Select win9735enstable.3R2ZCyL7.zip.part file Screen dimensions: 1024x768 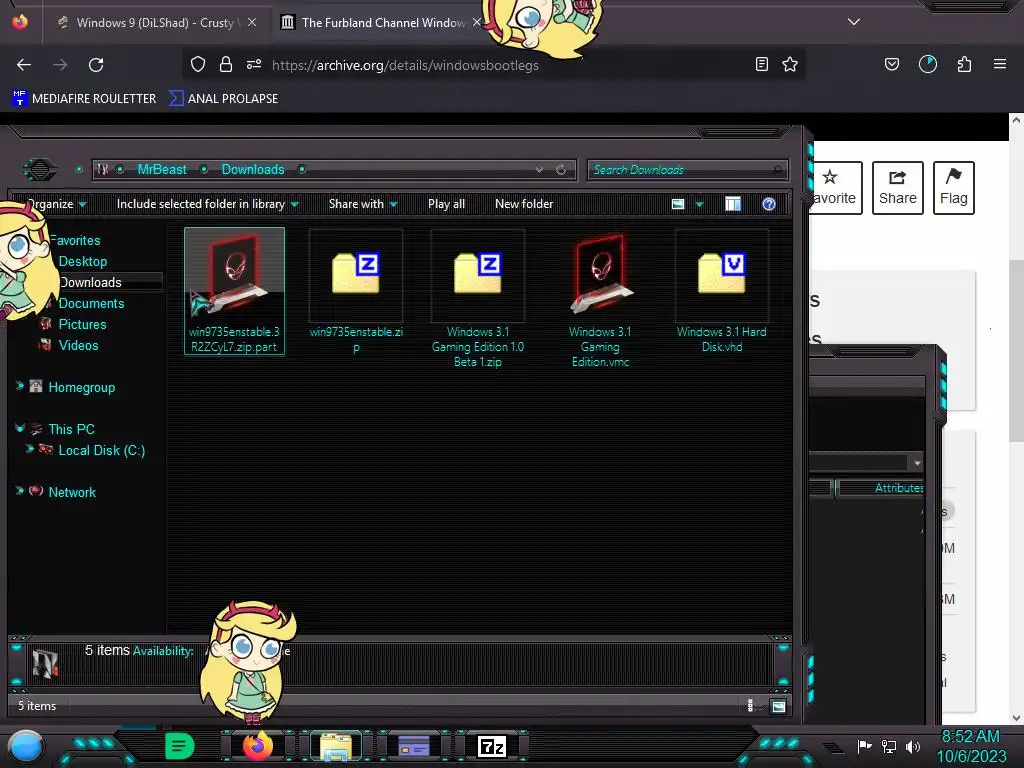pos(234,291)
